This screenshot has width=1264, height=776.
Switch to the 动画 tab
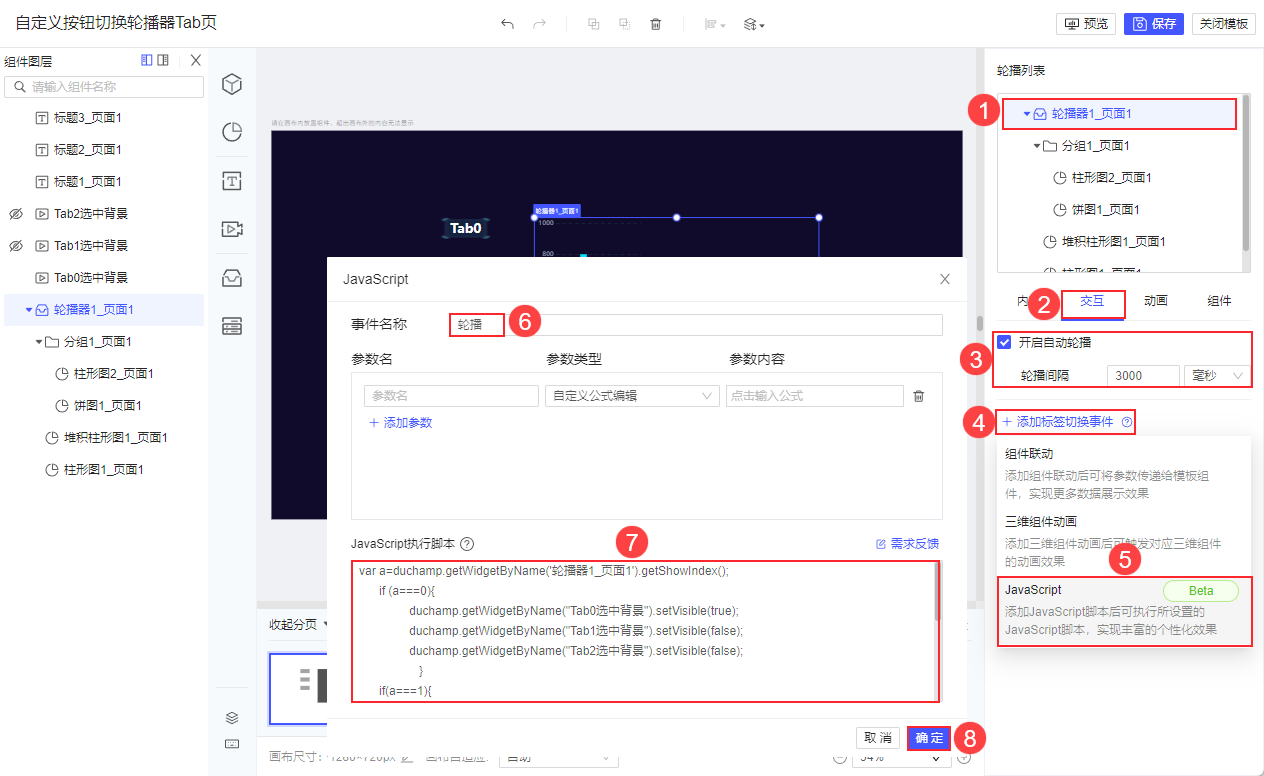click(x=1156, y=301)
